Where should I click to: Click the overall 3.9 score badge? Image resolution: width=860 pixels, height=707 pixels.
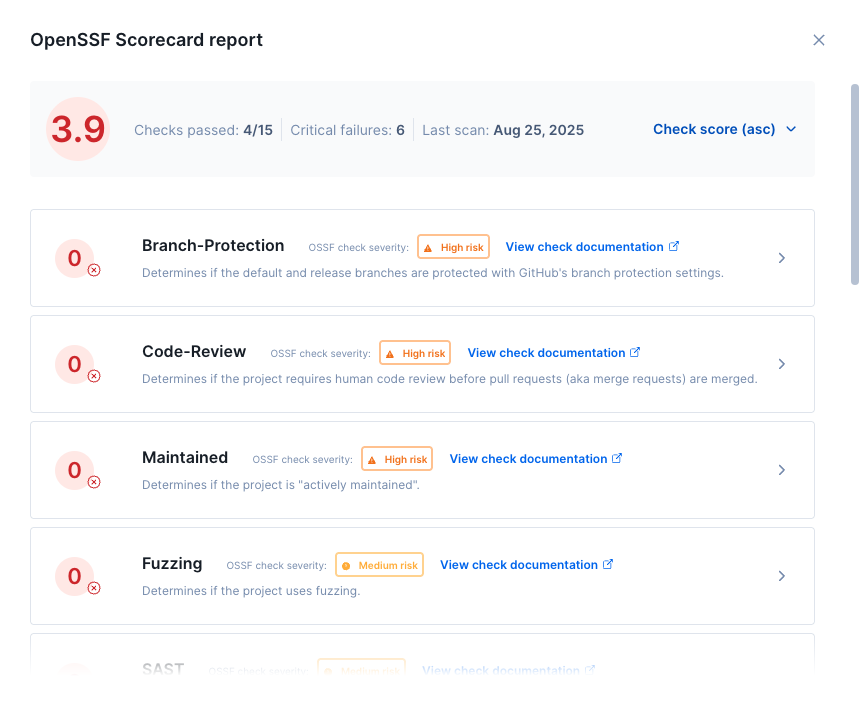78,129
